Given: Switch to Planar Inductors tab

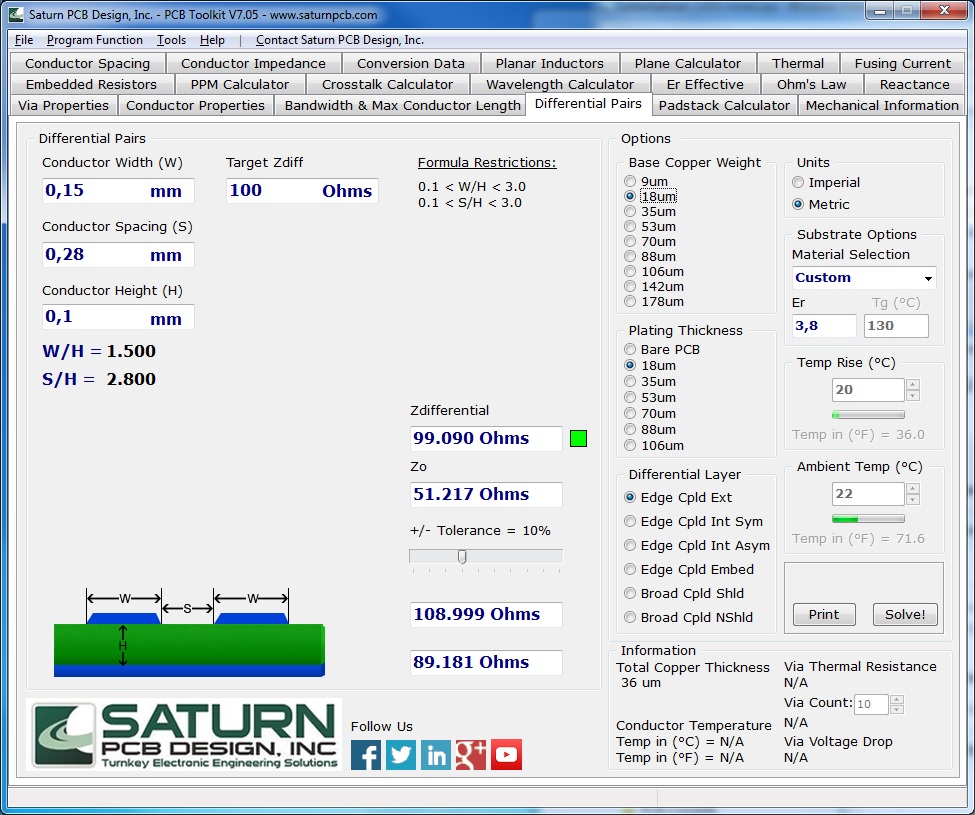Looking at the screenshot, I should (550, 63).
